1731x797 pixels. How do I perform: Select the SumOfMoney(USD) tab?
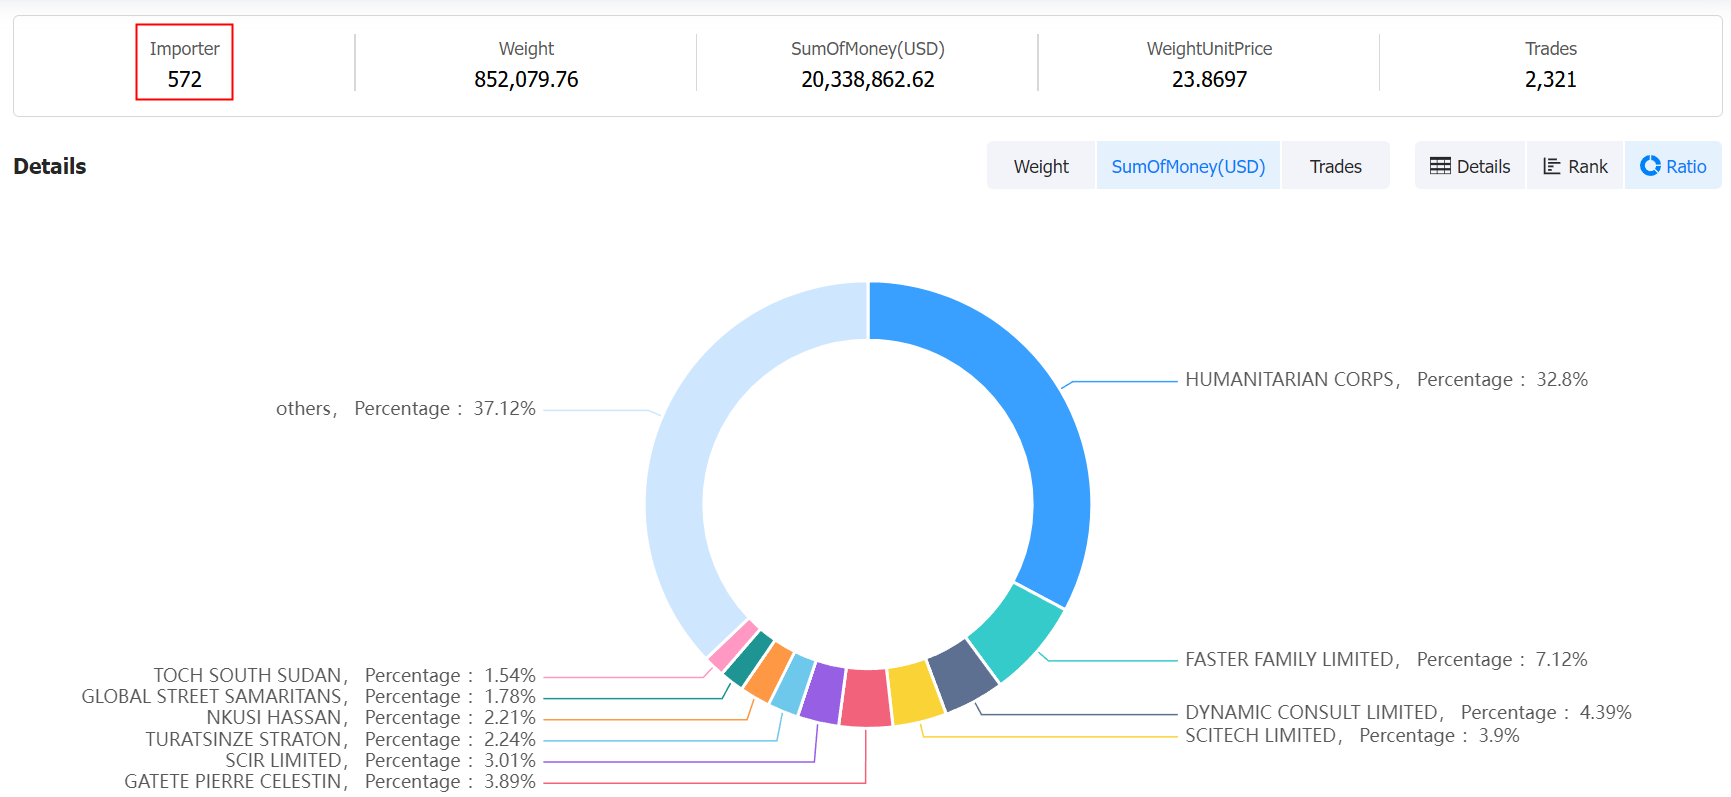pos(1188,166)
